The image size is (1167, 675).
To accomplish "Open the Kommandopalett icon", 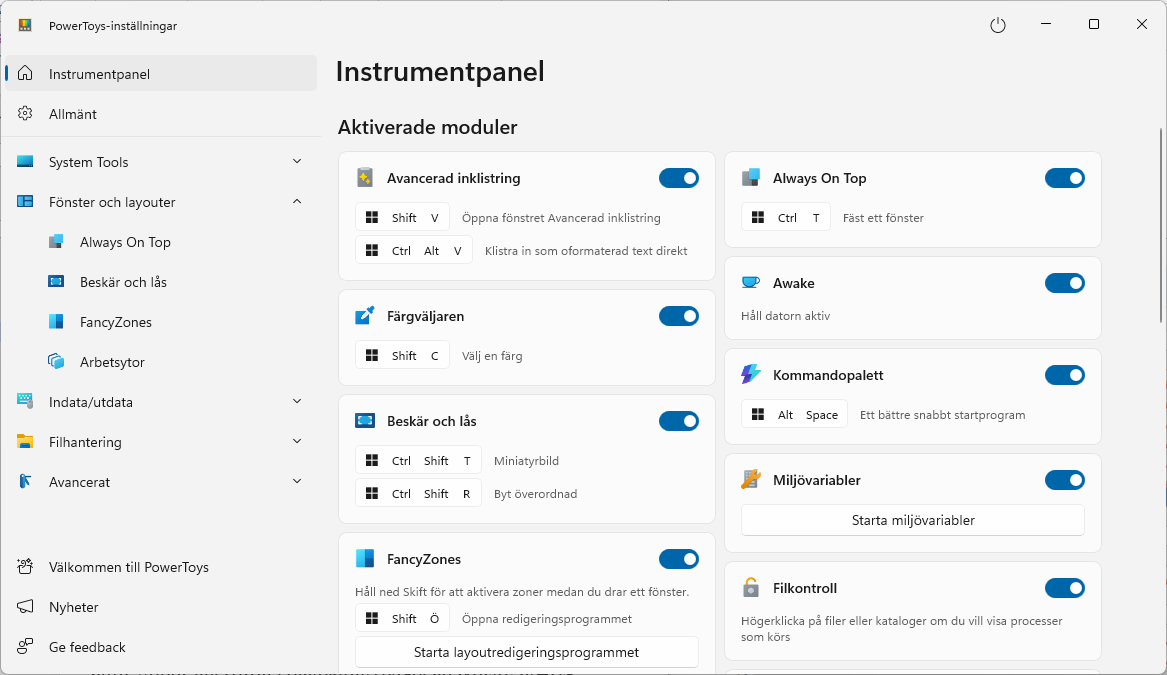I will click(750, 375).
